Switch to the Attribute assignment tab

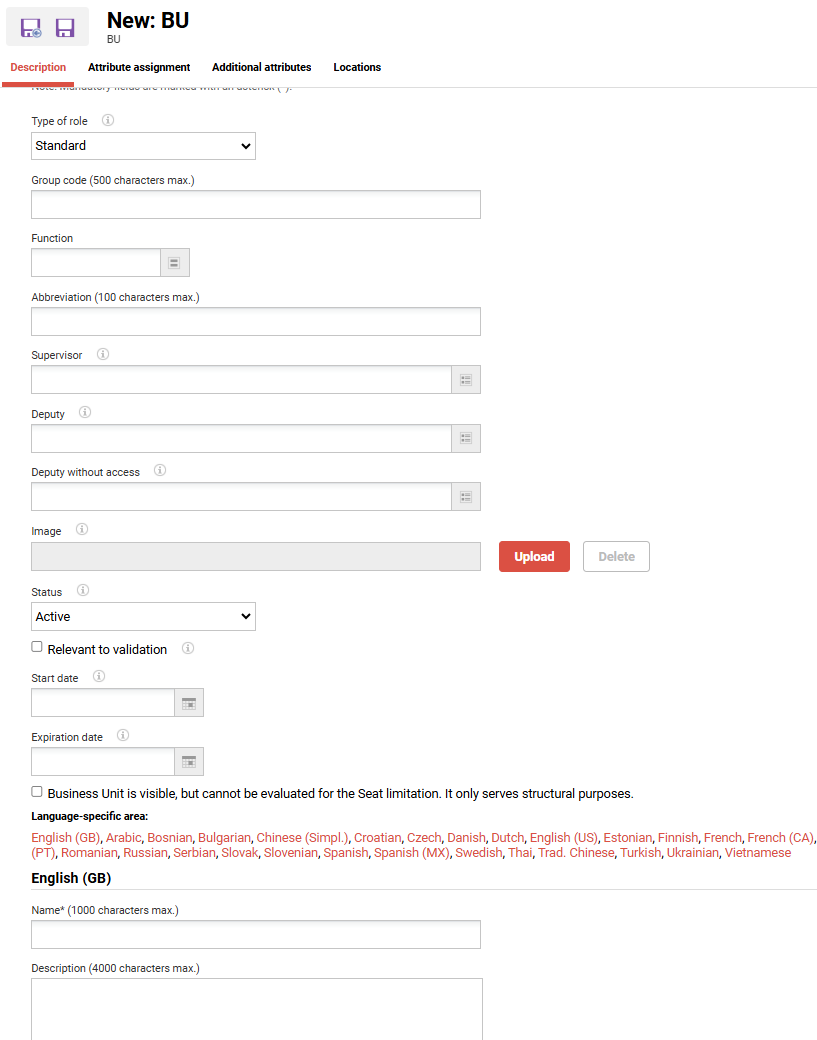pos(139,67)
